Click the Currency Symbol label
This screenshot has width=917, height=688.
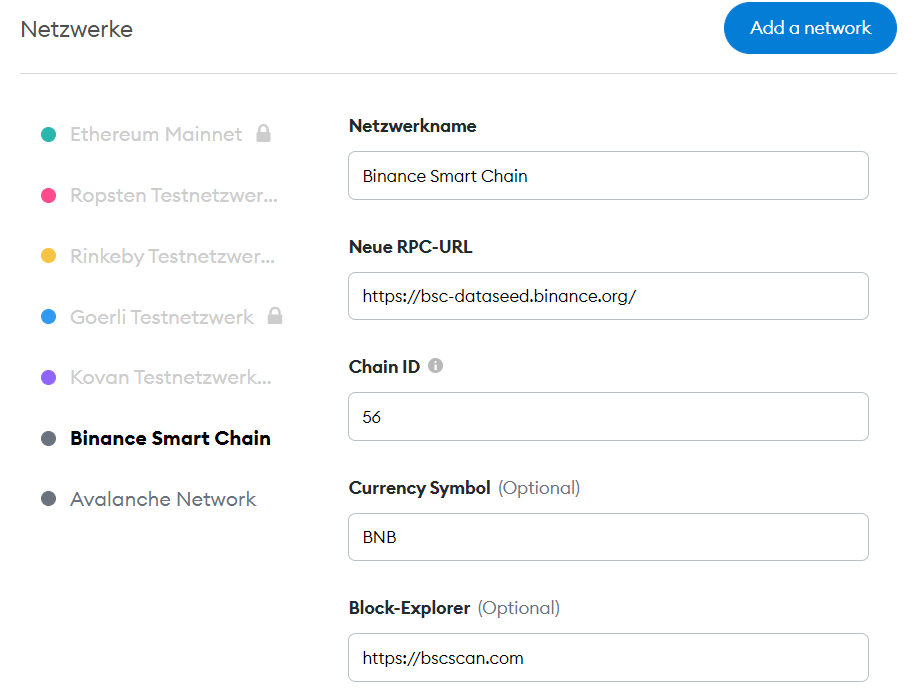[x=419, y=488]
